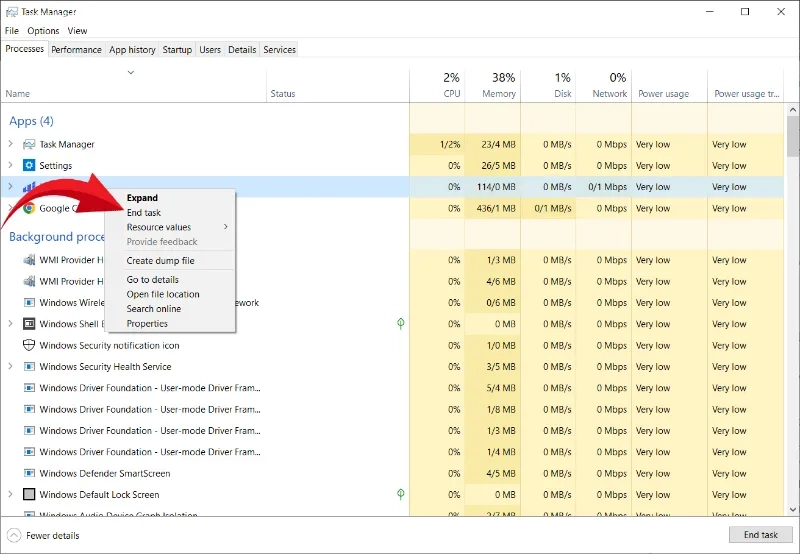Open the File menu
Viewport: 800px width, 554px height.
tap(12, 31)
